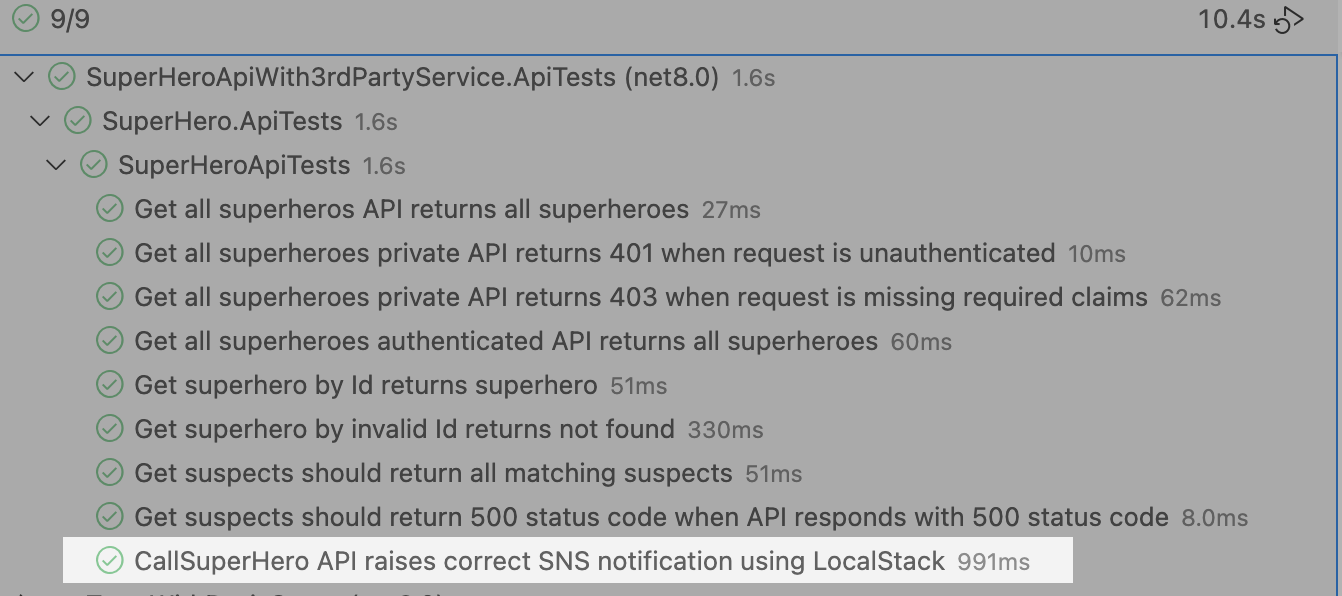Click the 9/9 test count text

(x=70, y=19)
